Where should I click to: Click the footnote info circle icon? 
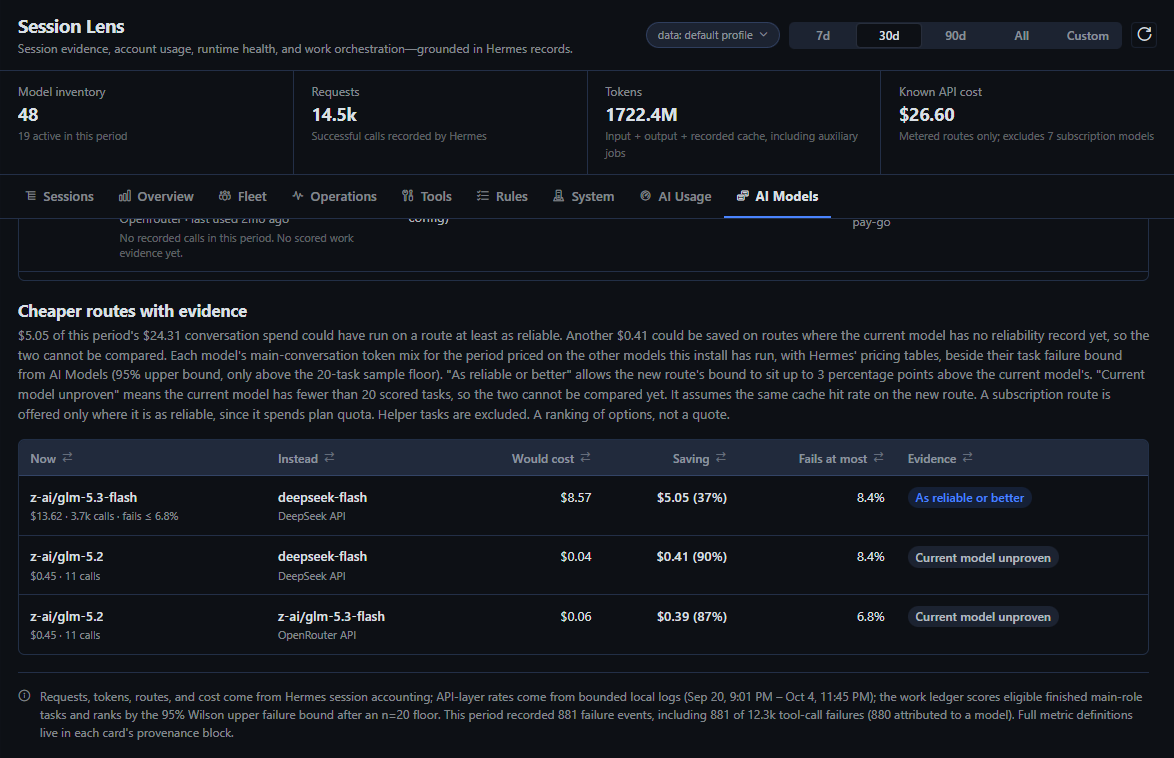25,696
